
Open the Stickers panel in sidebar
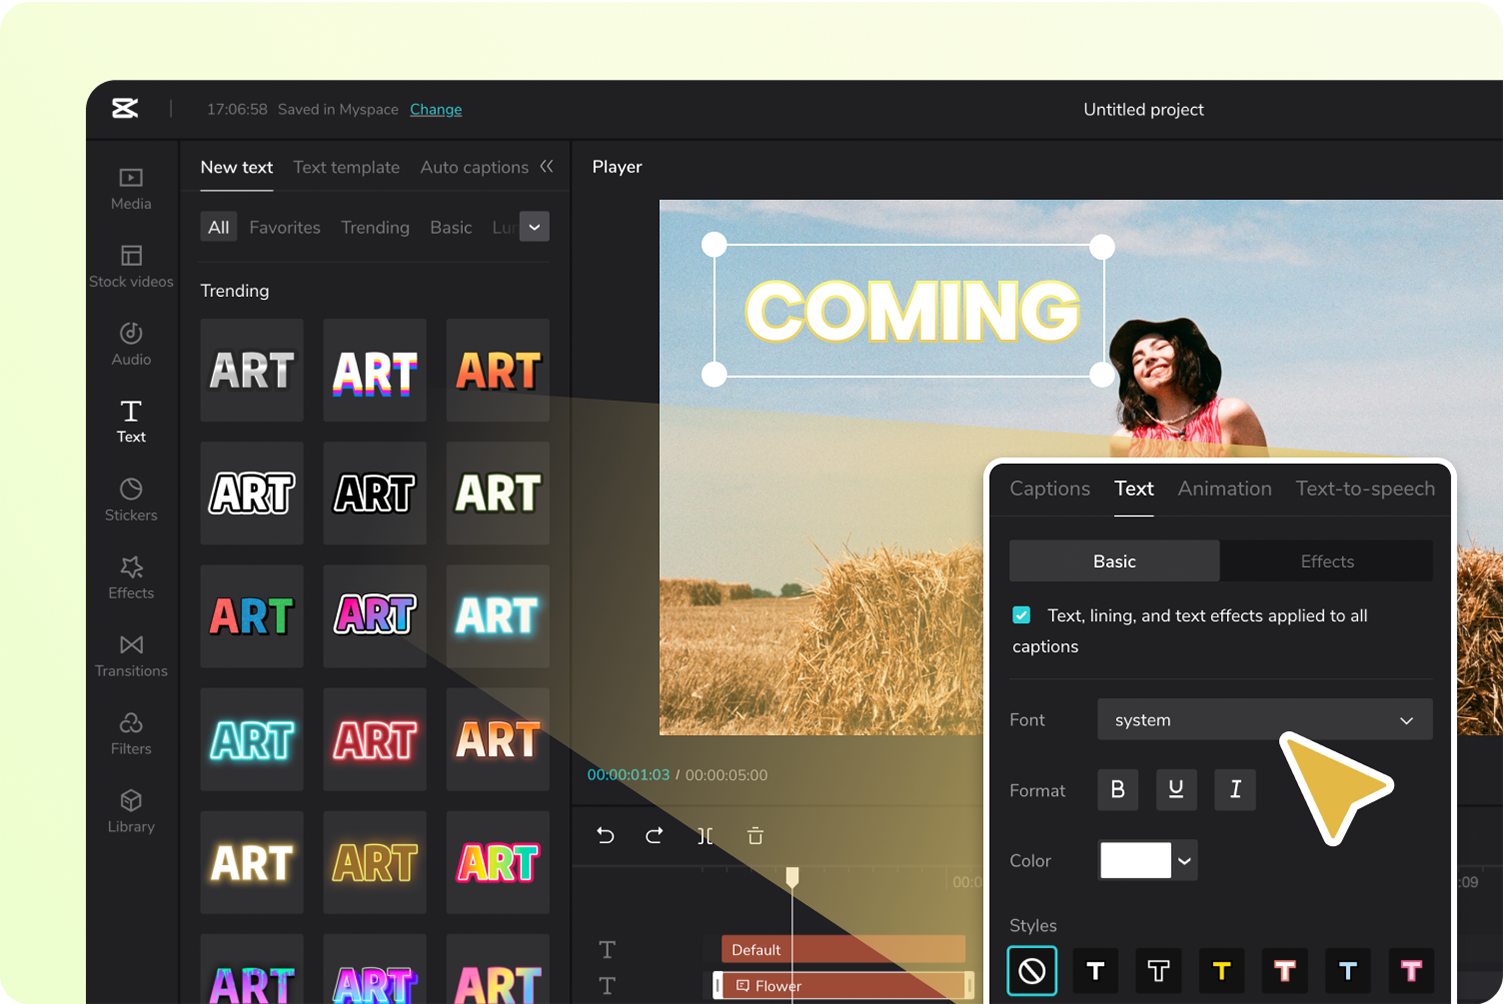131,499
